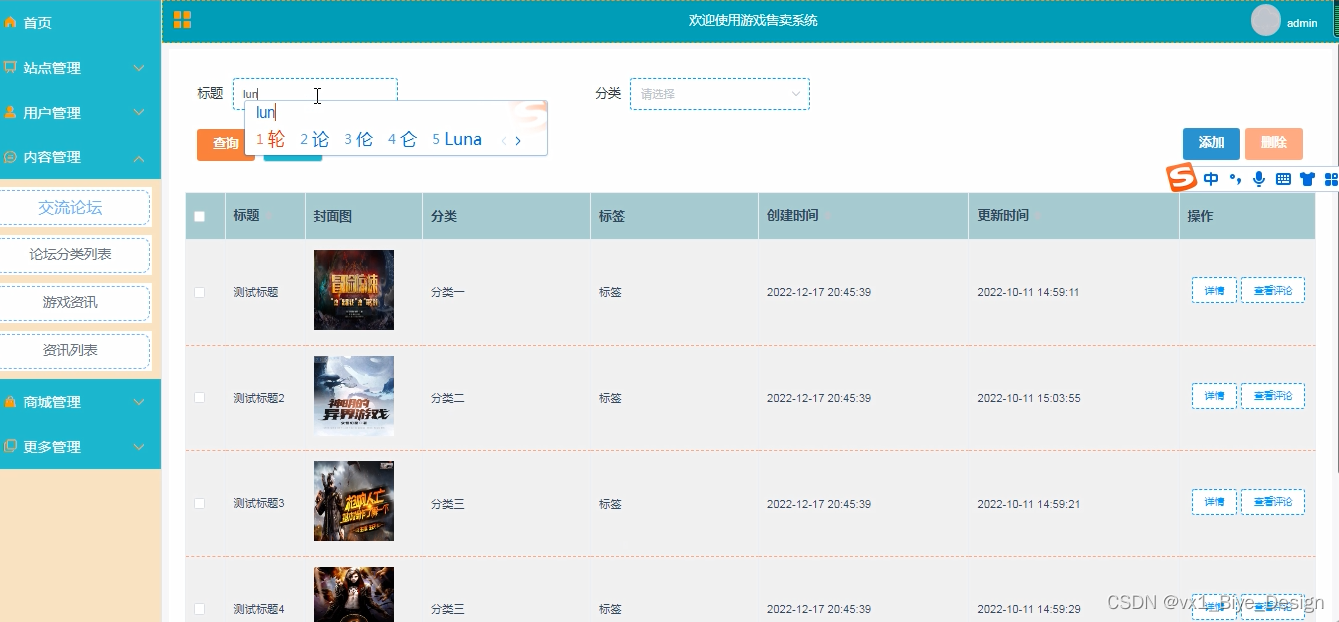
Task: Click the orange 查询 search button
Action: (x=225, y=144)
